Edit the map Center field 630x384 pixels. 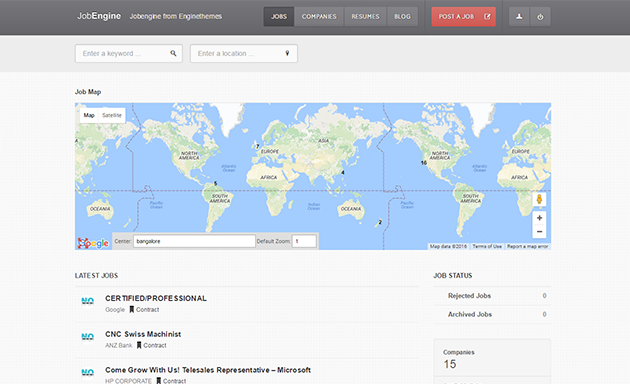(x=194, y=241)
